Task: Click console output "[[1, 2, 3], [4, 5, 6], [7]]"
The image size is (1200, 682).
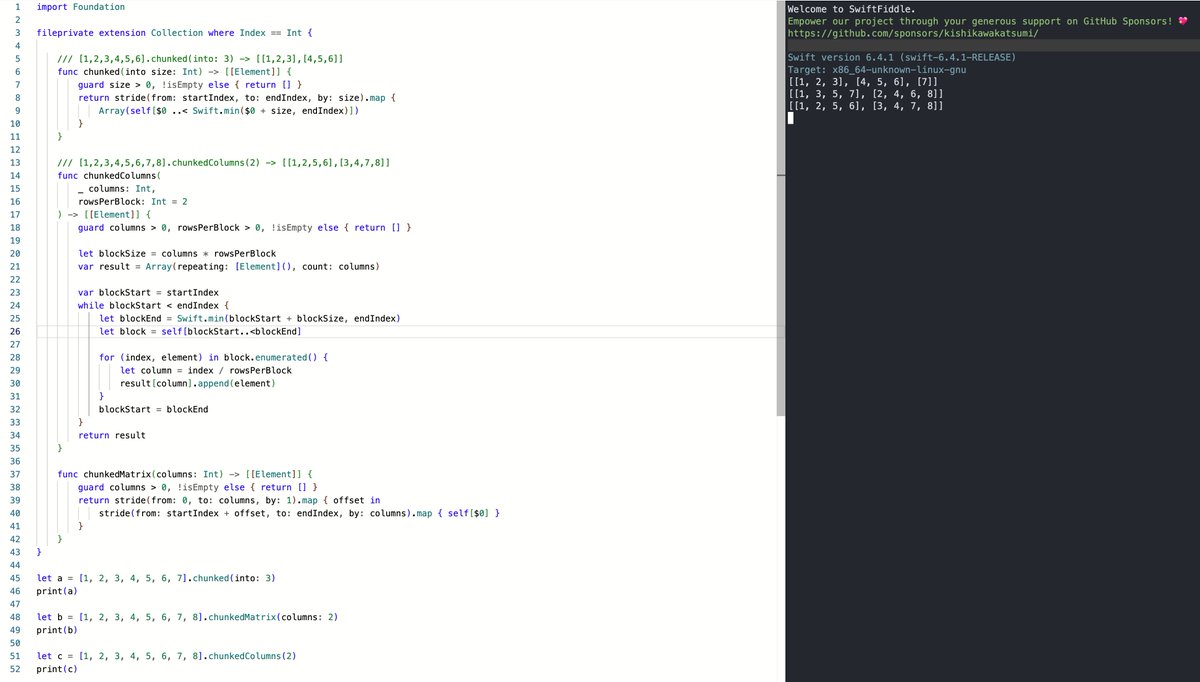Action: pos(863,81)
